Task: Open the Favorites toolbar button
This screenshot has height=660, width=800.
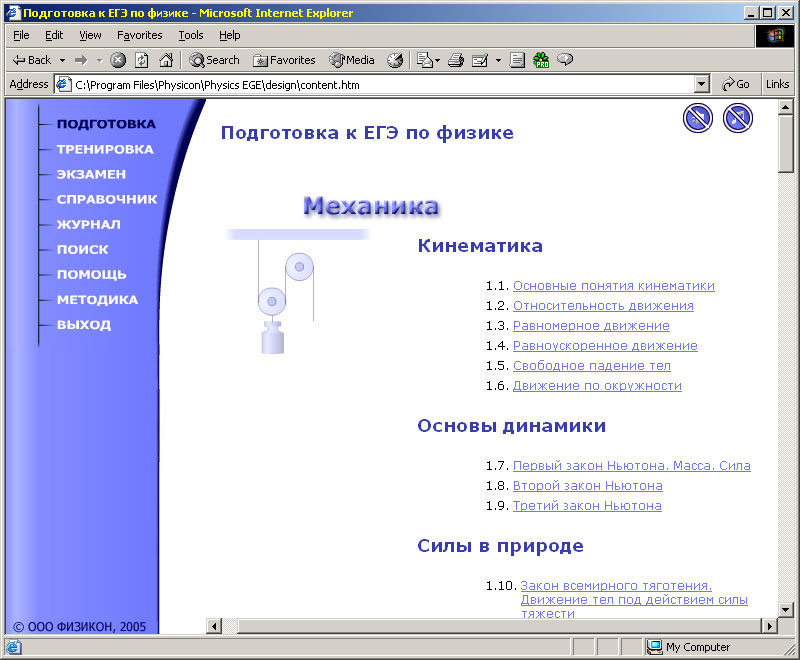Action: click(x=284, y=60)
